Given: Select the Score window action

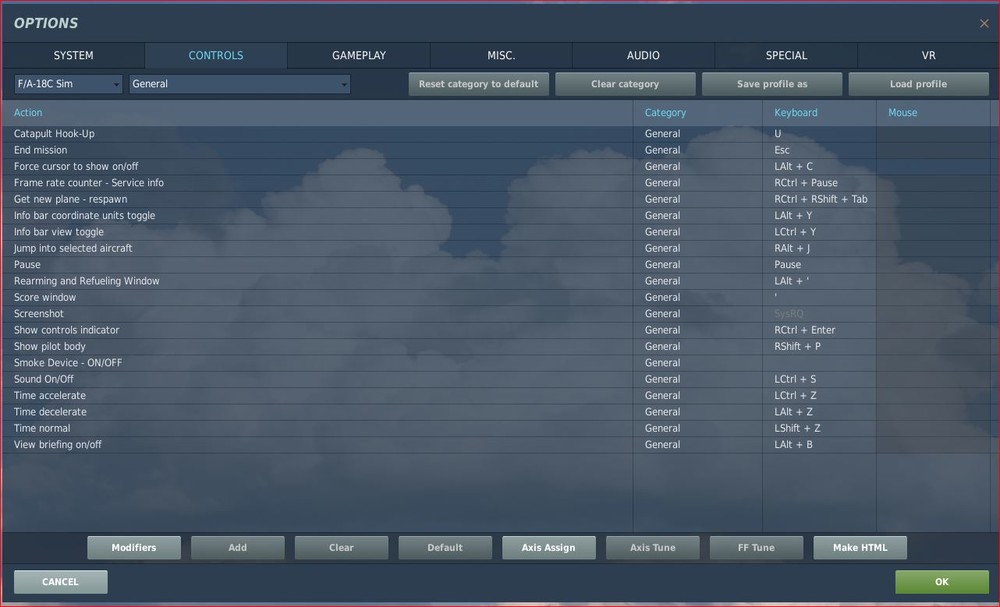Looking at the screenshot, I should (317, 298).
